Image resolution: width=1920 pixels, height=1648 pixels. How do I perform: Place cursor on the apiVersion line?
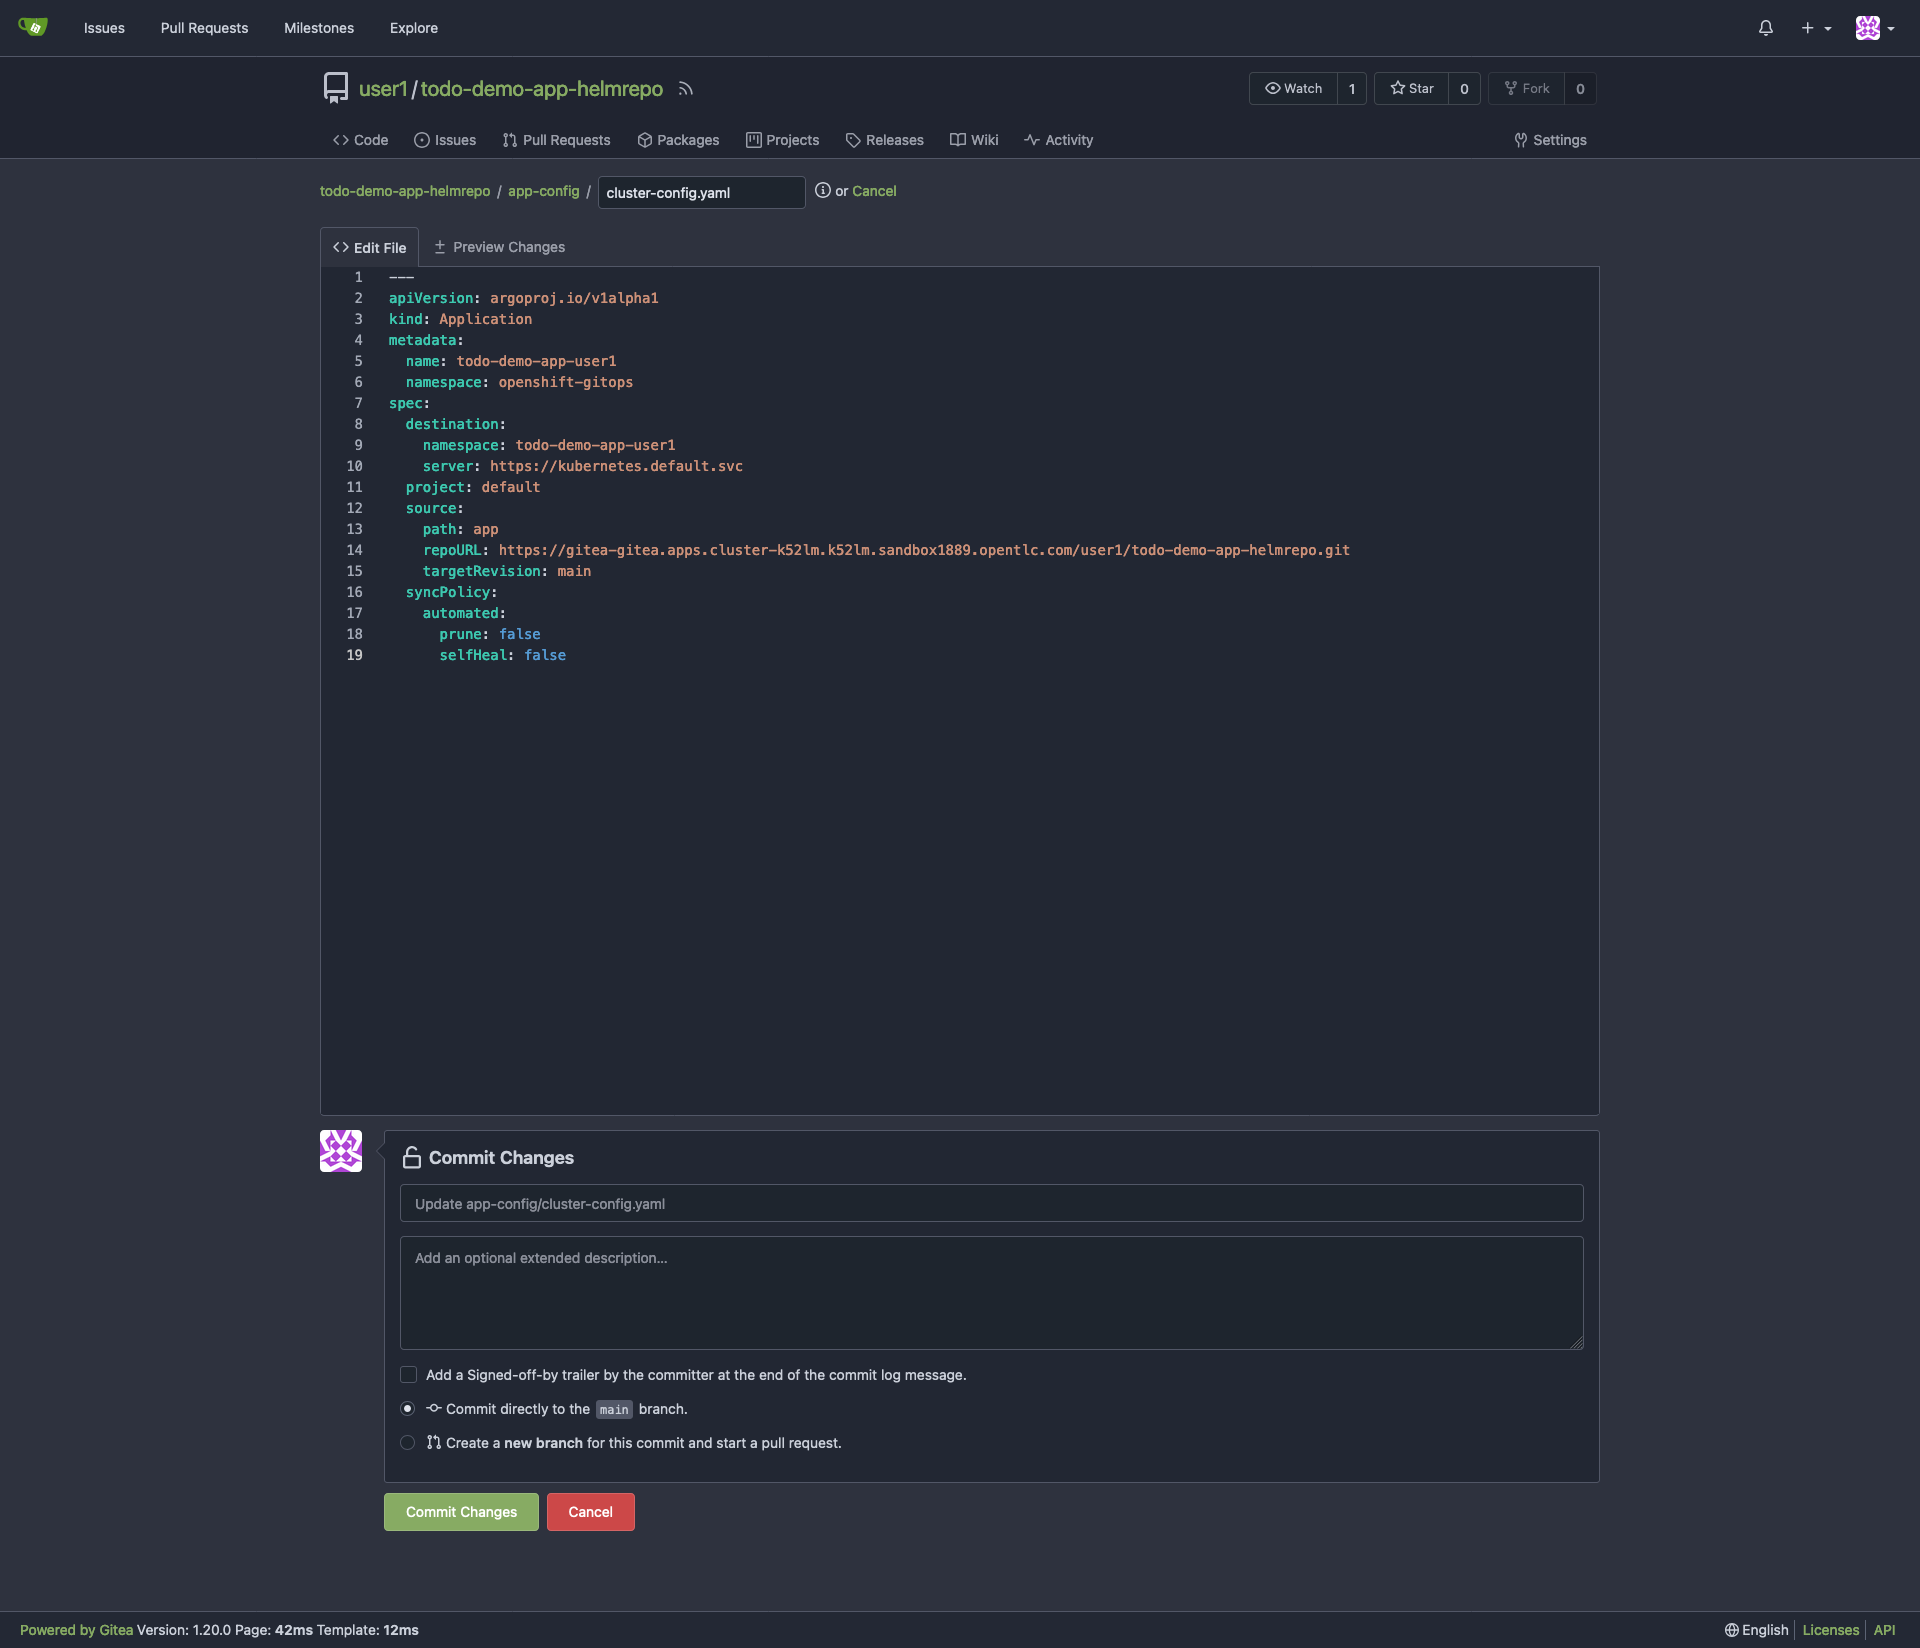tap(523, 298)
